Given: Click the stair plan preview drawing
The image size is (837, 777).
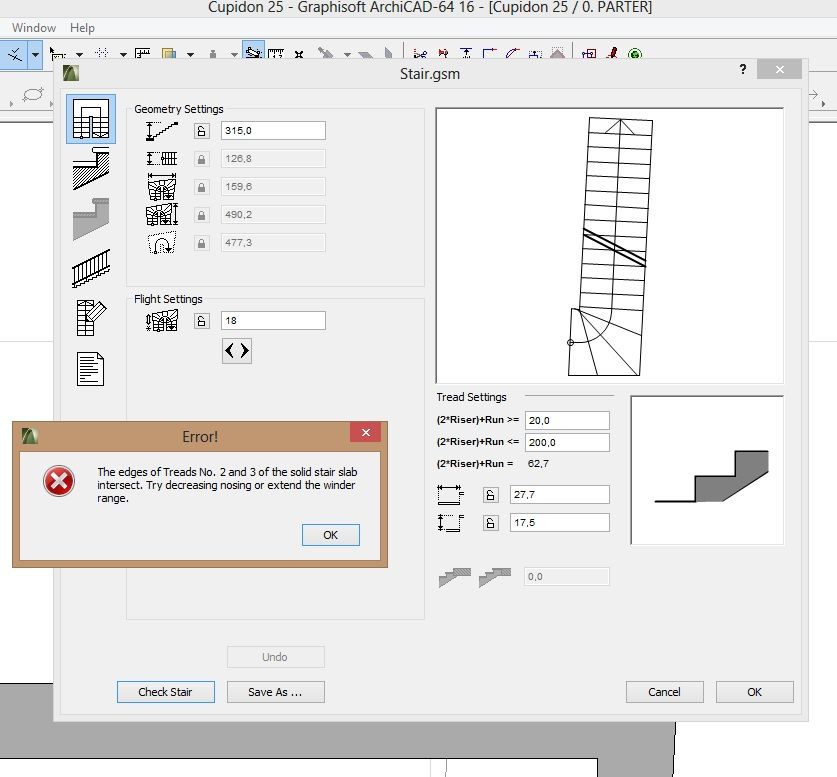Looking at the screenshot, I should [610, 245].
